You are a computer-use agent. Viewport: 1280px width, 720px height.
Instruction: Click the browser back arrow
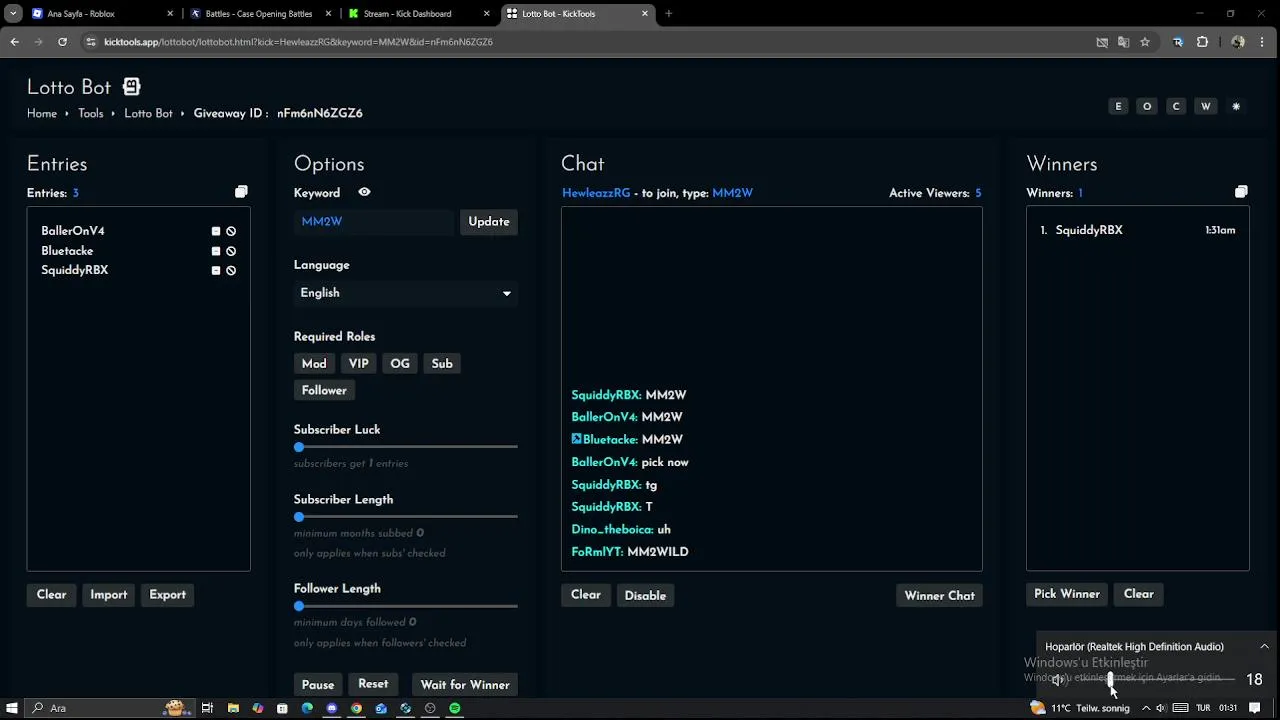coord(14,42)
